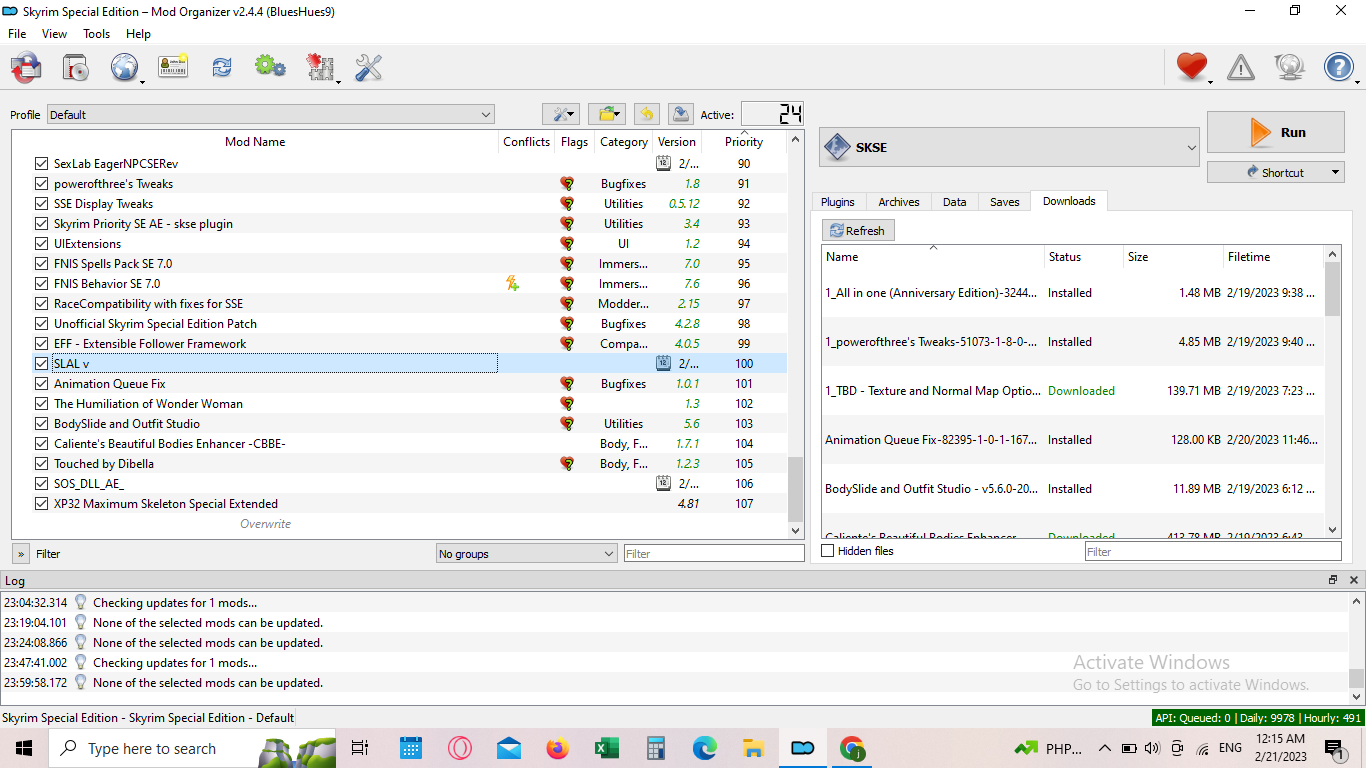Click the Update globe icon beside notifications
1366x768 pixels.
(x=1290, y=67)
